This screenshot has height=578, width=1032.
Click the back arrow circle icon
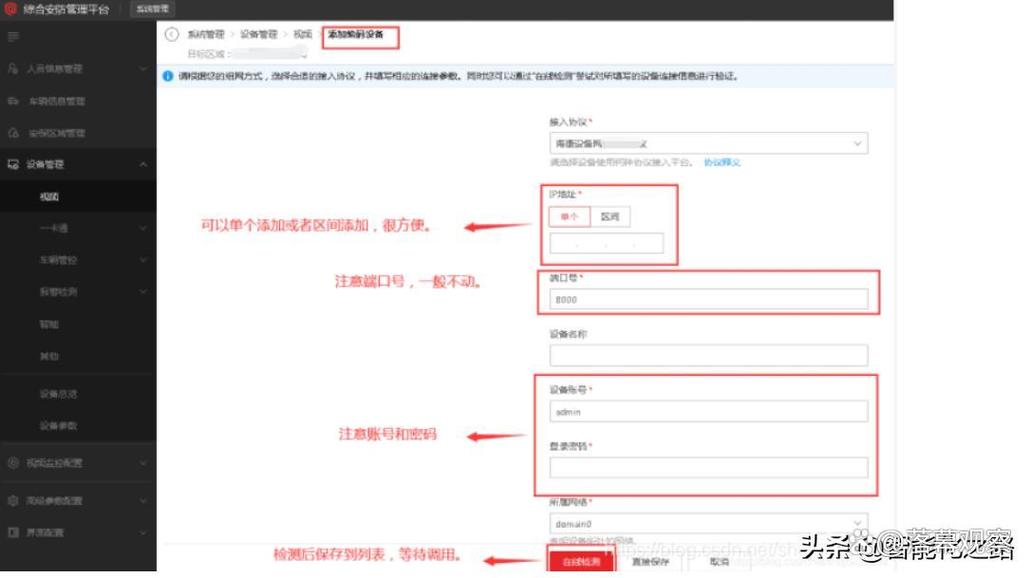[x=171, y=34]
